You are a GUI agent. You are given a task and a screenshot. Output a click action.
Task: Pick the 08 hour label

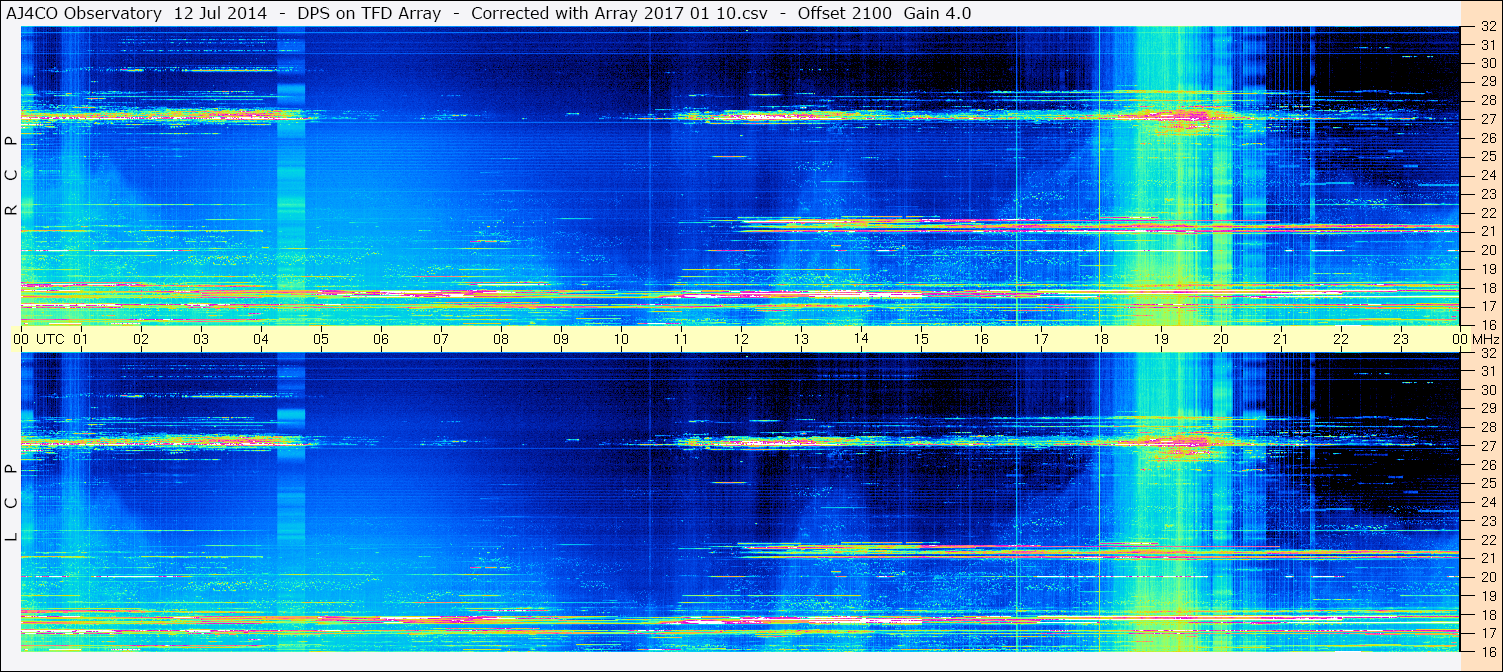[501, 339]
